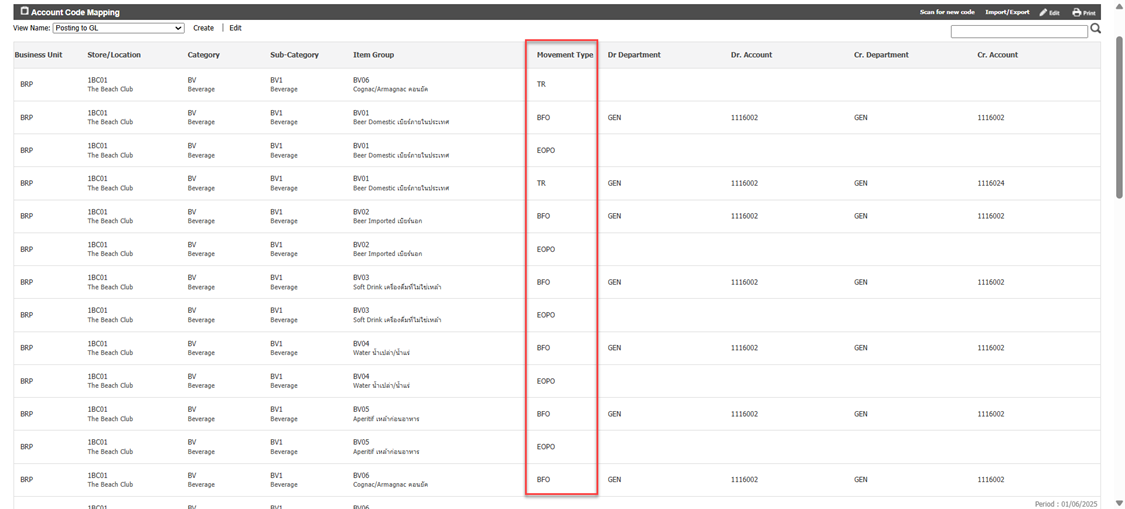Click the Edit link beside Create

235,28
